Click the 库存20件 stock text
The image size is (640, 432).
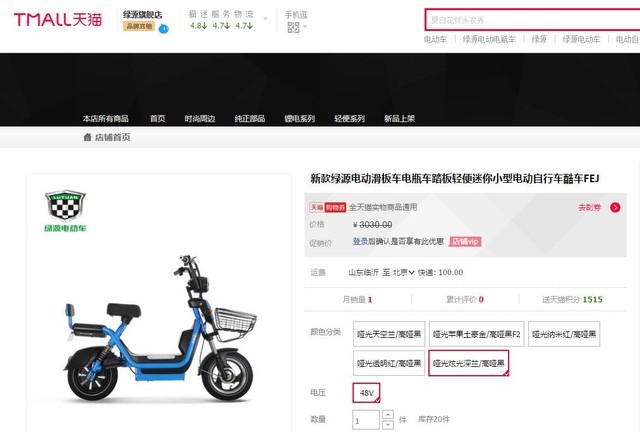click(x=434, y=419)
